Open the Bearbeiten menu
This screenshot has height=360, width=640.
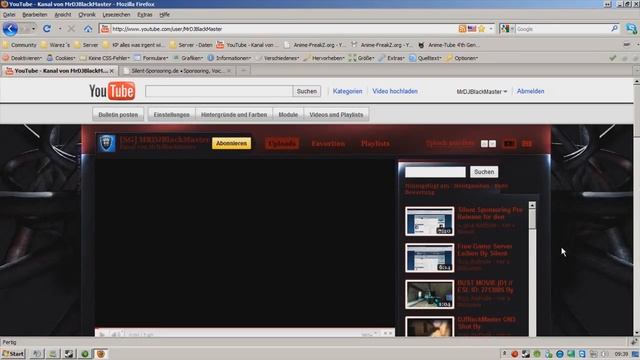click(x=35, y=15)
